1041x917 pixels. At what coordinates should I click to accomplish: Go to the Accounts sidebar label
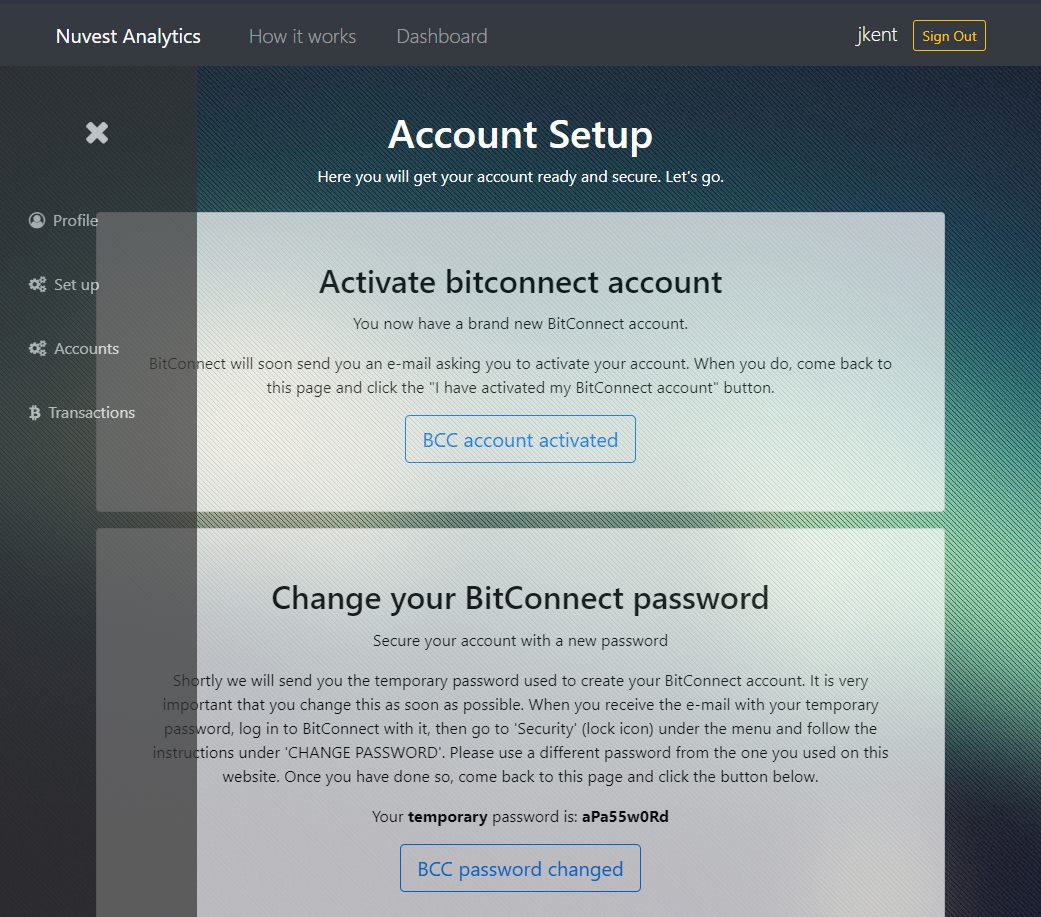[87, 349]
